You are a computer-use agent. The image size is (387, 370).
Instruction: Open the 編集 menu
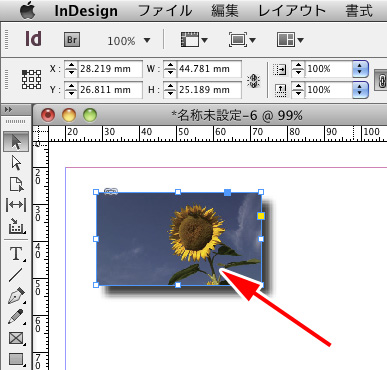click(x=225, y=11)
